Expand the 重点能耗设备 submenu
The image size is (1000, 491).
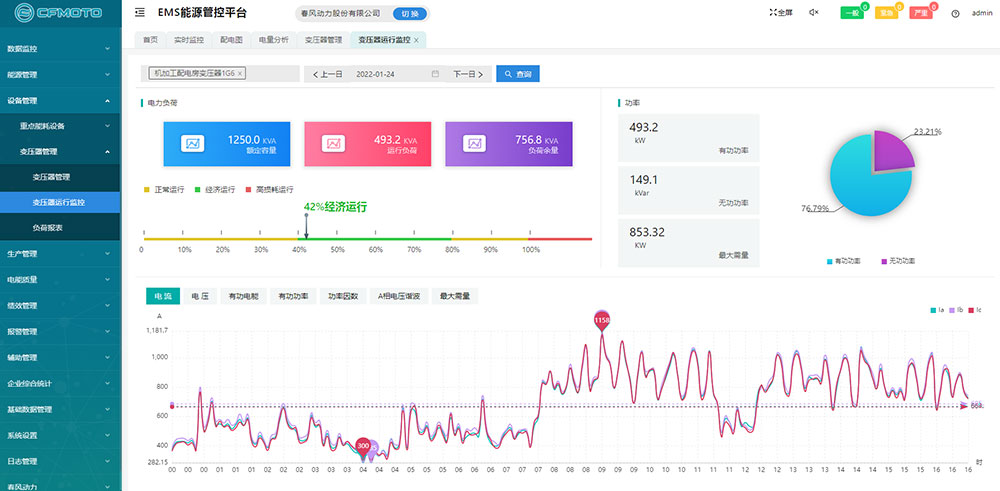tap(60, 126)
